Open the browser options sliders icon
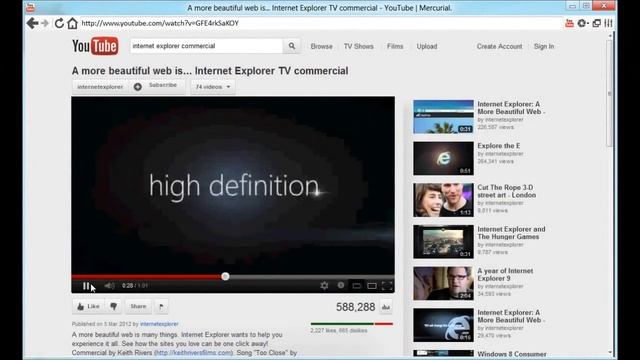Image resolution: width=640 pixels, height=360 pixels. click(609, 23)
